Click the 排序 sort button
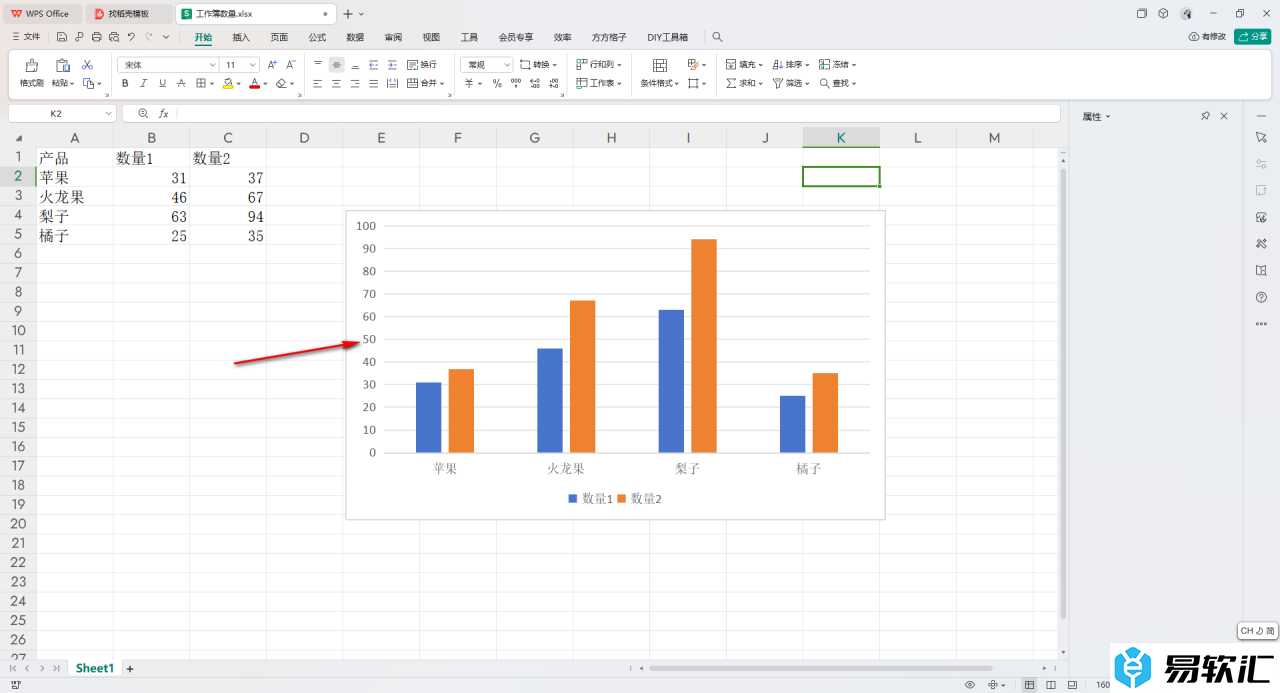This screenshot has width=1280, height=693. [x=791, y=64]
